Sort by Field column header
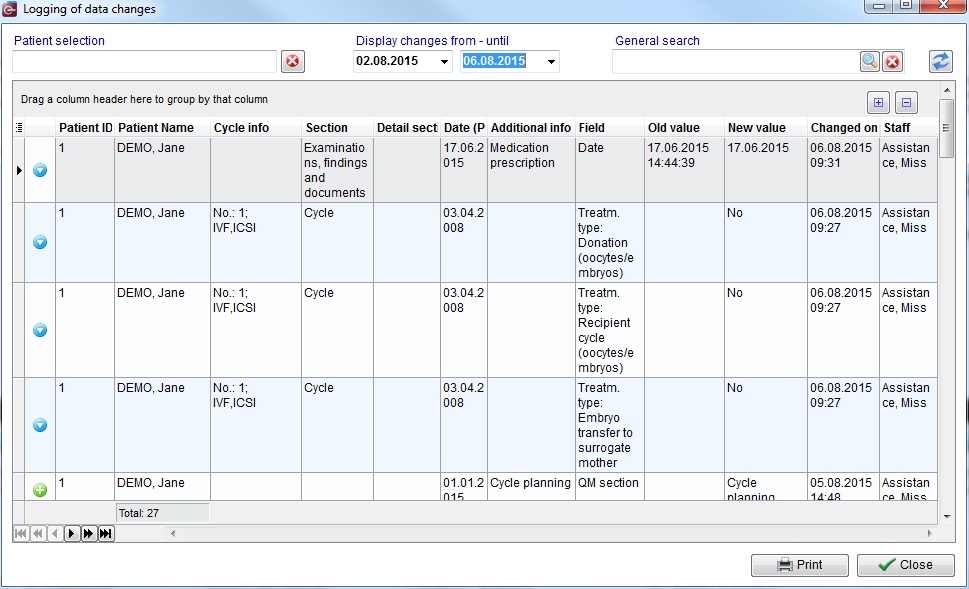 coord(610,128)
